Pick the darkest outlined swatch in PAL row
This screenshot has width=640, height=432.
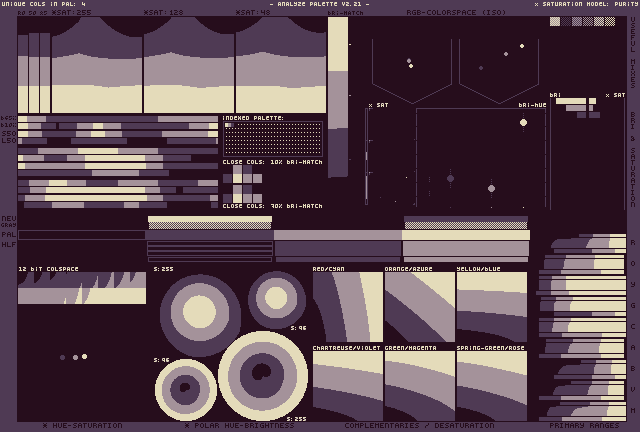tap(82, 235)
